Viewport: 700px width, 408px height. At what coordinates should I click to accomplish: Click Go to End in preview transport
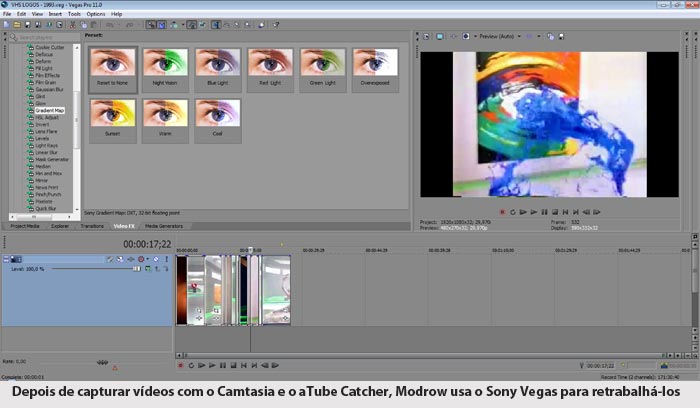click(576, 212)
